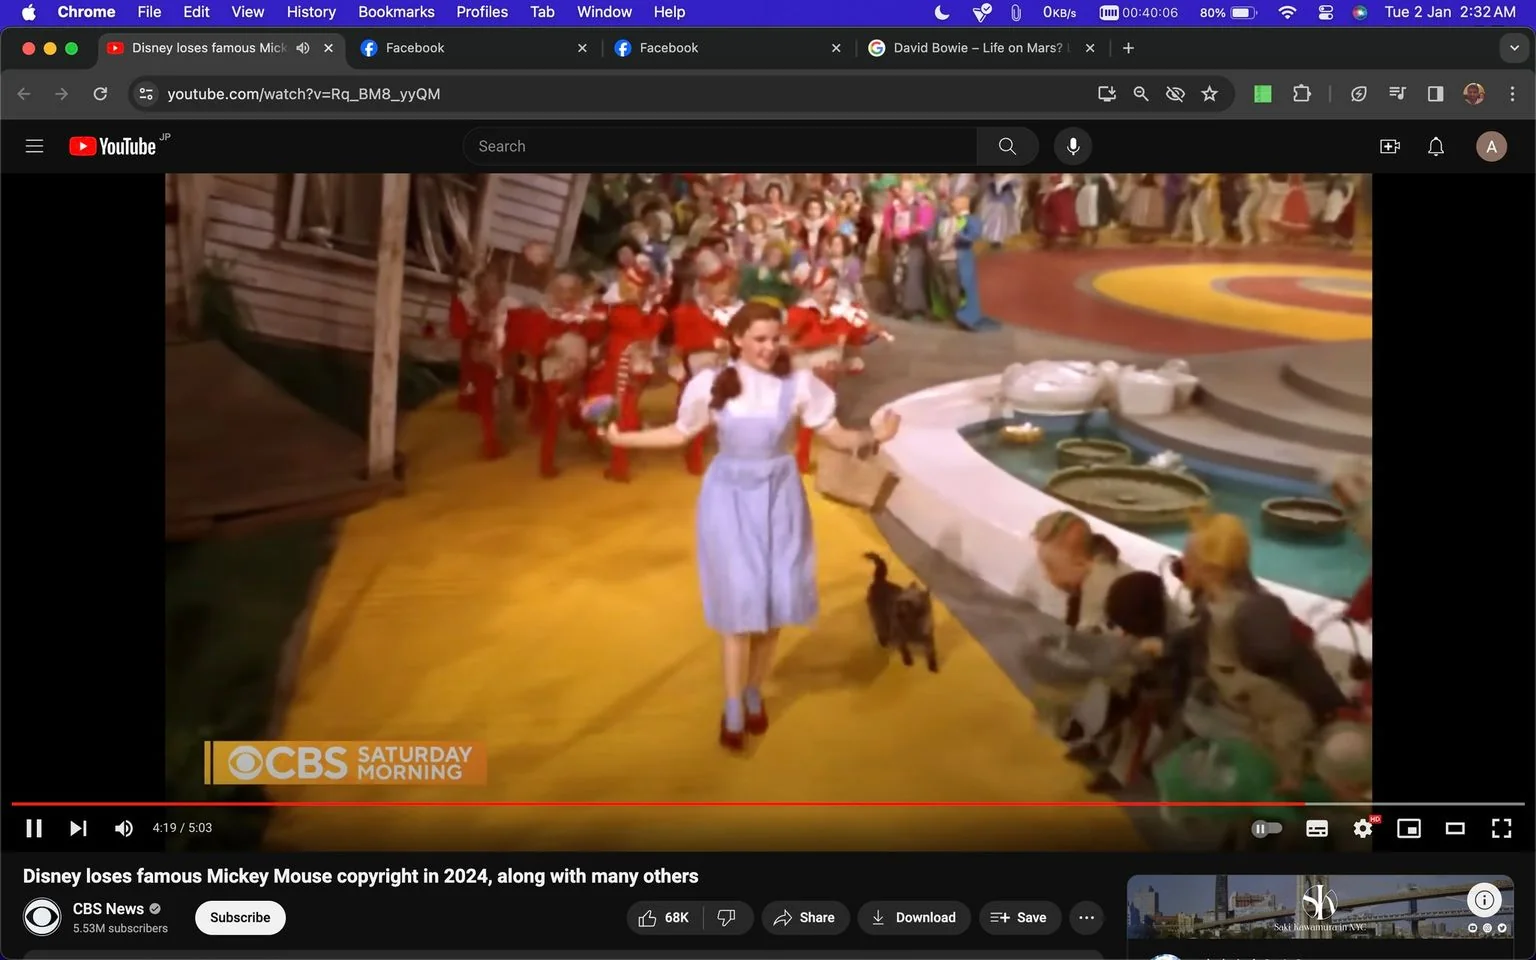
Task: Install app or cast screen icon
Action: (x=1107, y=94)
